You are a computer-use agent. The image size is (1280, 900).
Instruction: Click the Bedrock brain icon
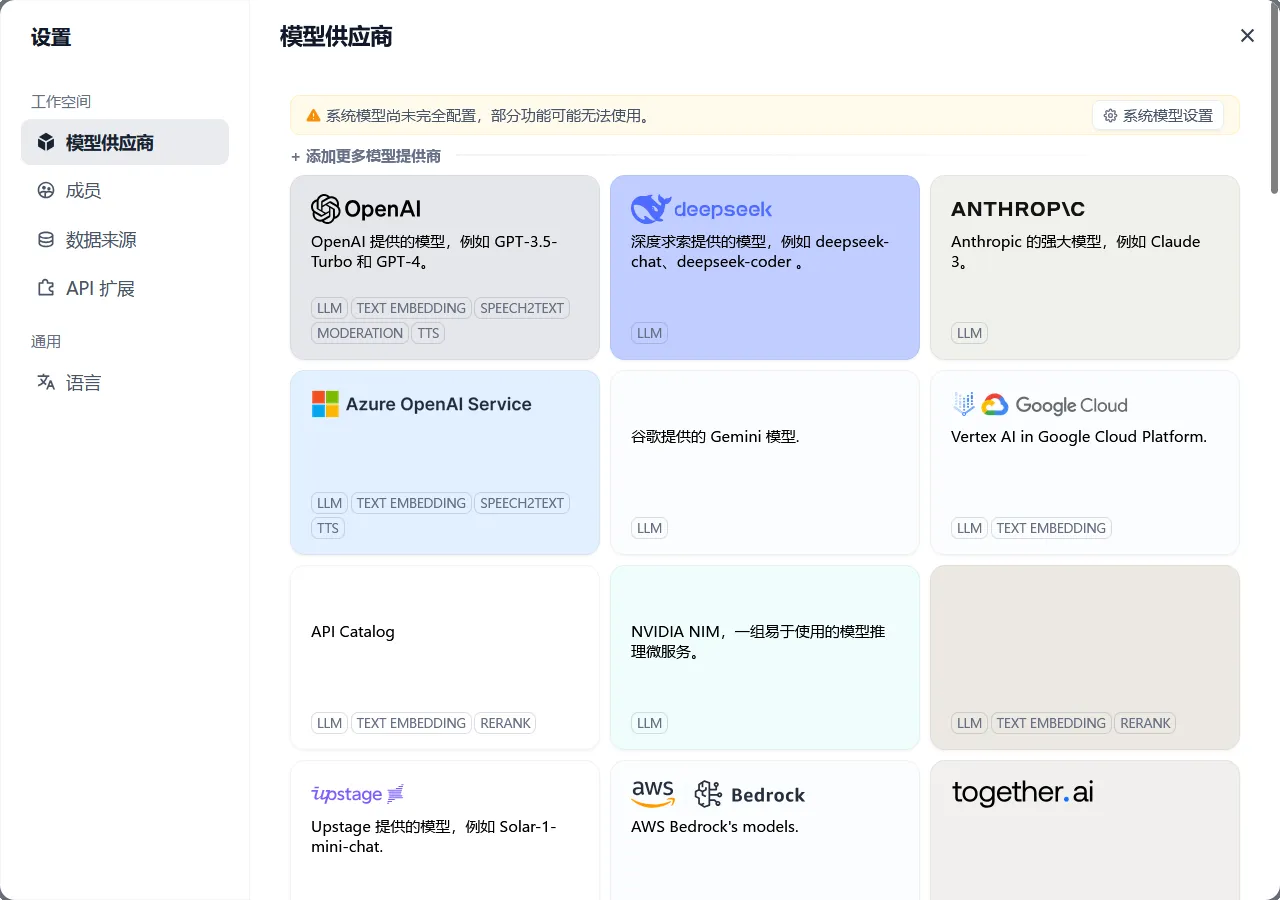[708, 794]
